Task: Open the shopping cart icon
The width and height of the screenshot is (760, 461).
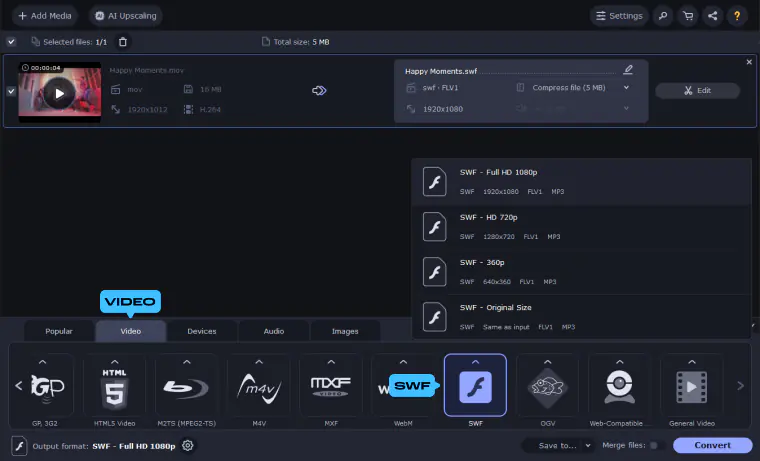Action: (x=688, y=16)
